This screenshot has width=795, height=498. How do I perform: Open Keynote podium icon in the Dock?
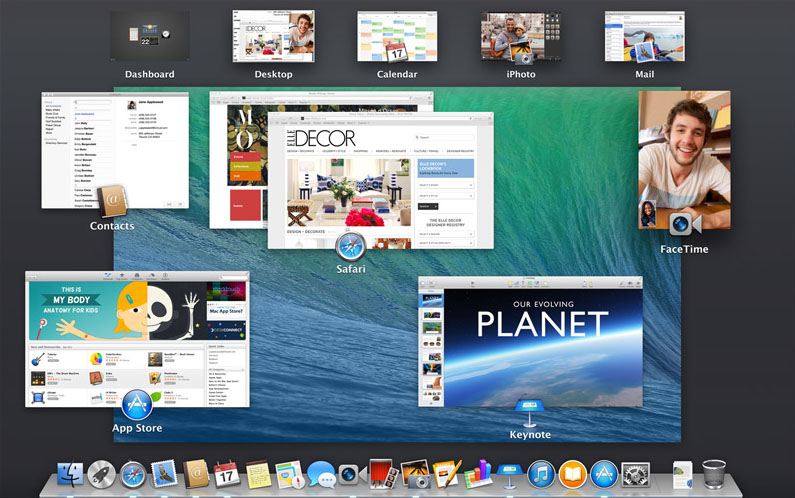point(510,476)
